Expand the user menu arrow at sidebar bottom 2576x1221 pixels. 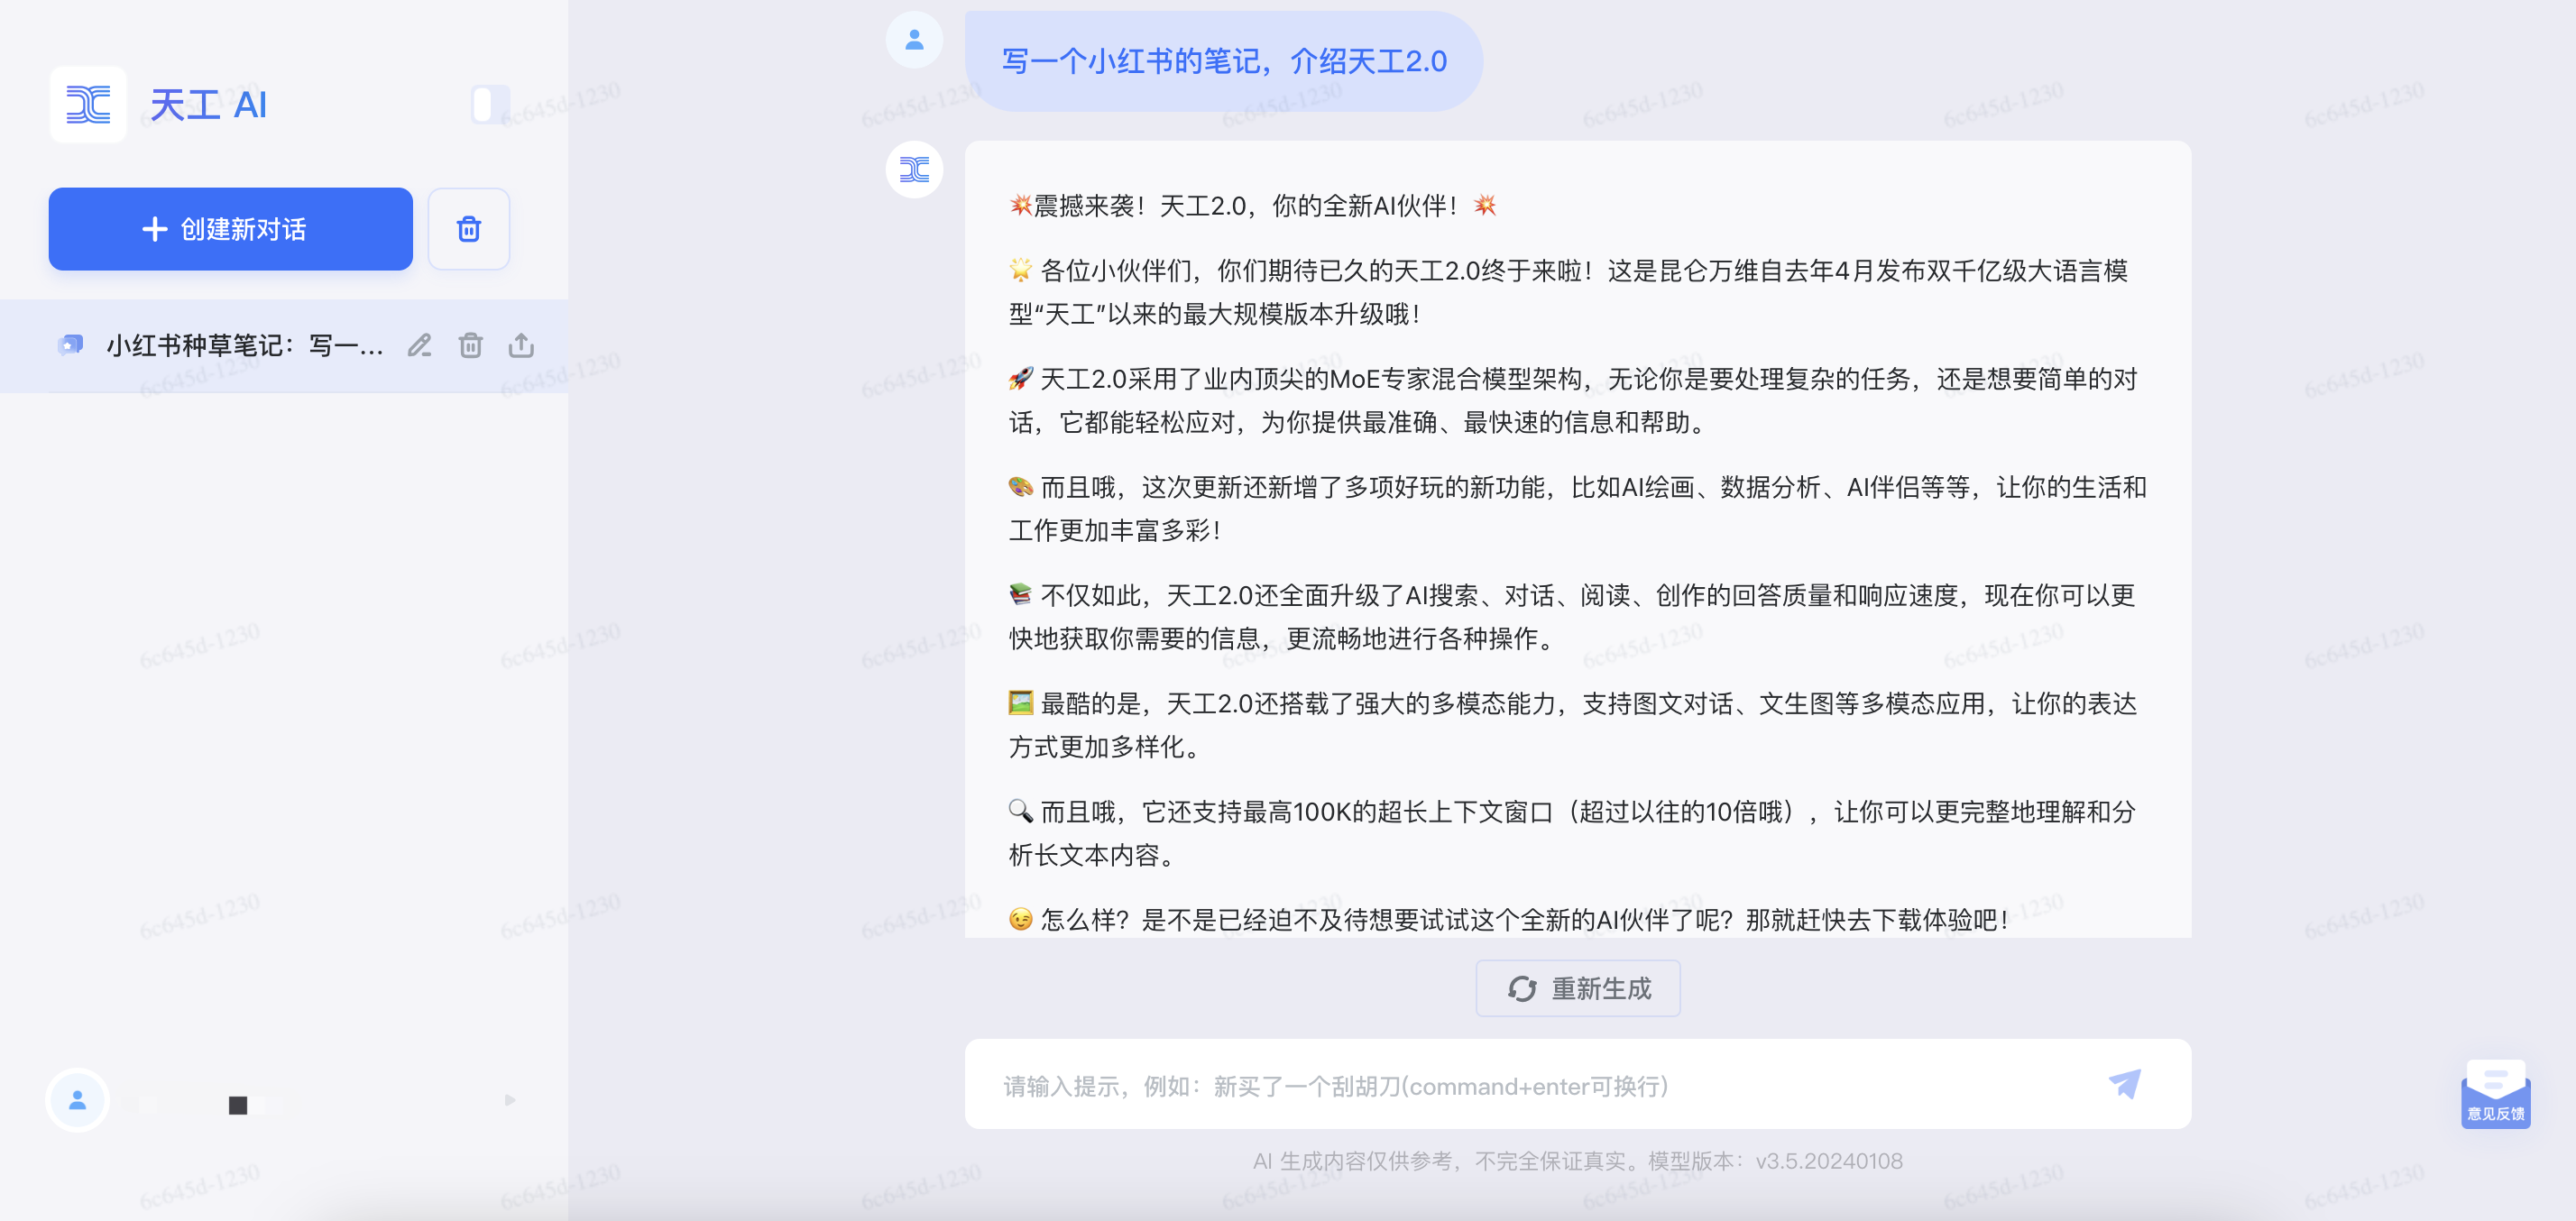[x=510, y=1100]
